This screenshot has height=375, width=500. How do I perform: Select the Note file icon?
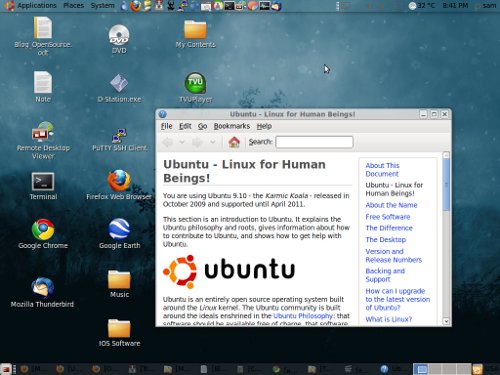tap(43, 87)
